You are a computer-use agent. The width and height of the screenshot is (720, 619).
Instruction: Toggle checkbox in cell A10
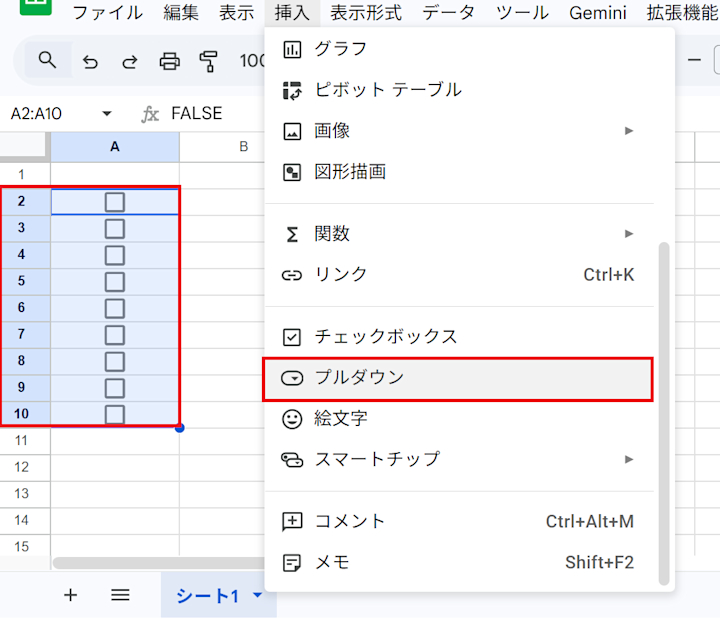click(x=115, y=415)
